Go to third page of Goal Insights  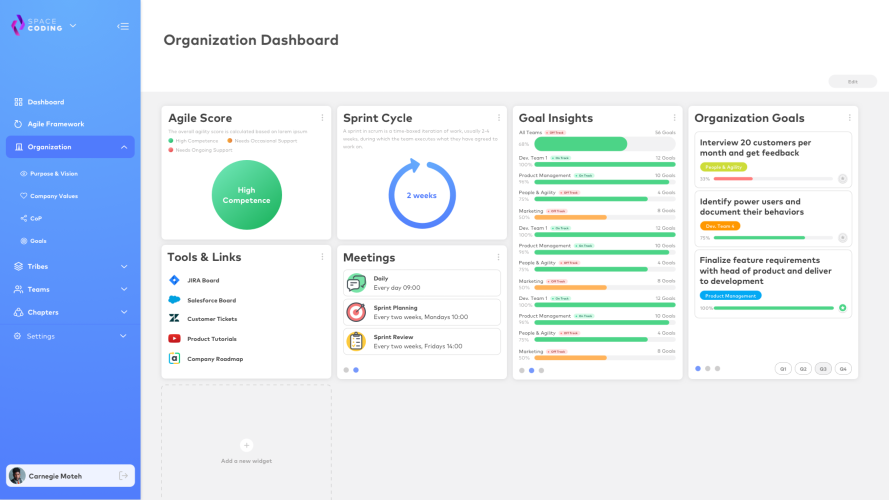(541, 370)
